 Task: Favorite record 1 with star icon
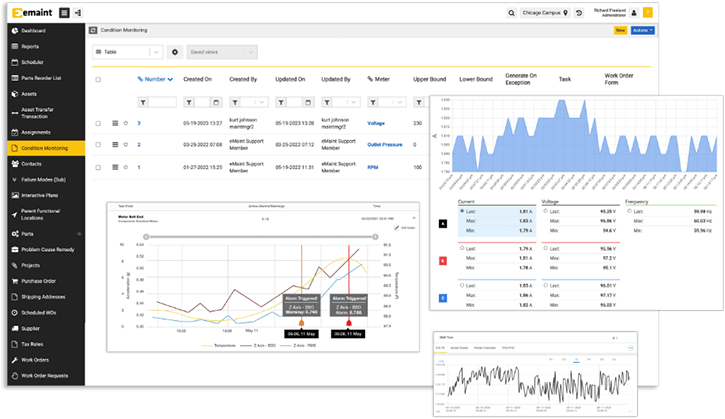coord(126,167)
